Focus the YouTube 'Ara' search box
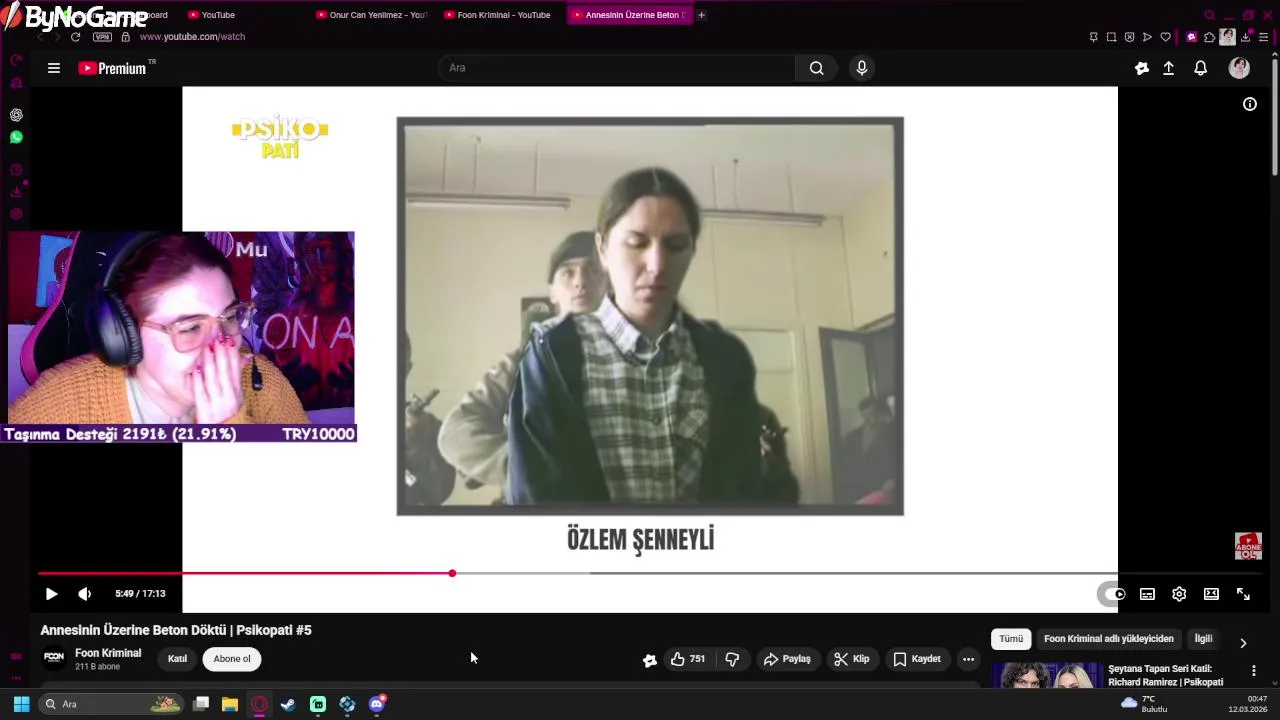This screenshot has height=720, width=1280. (x=617, y=68)
